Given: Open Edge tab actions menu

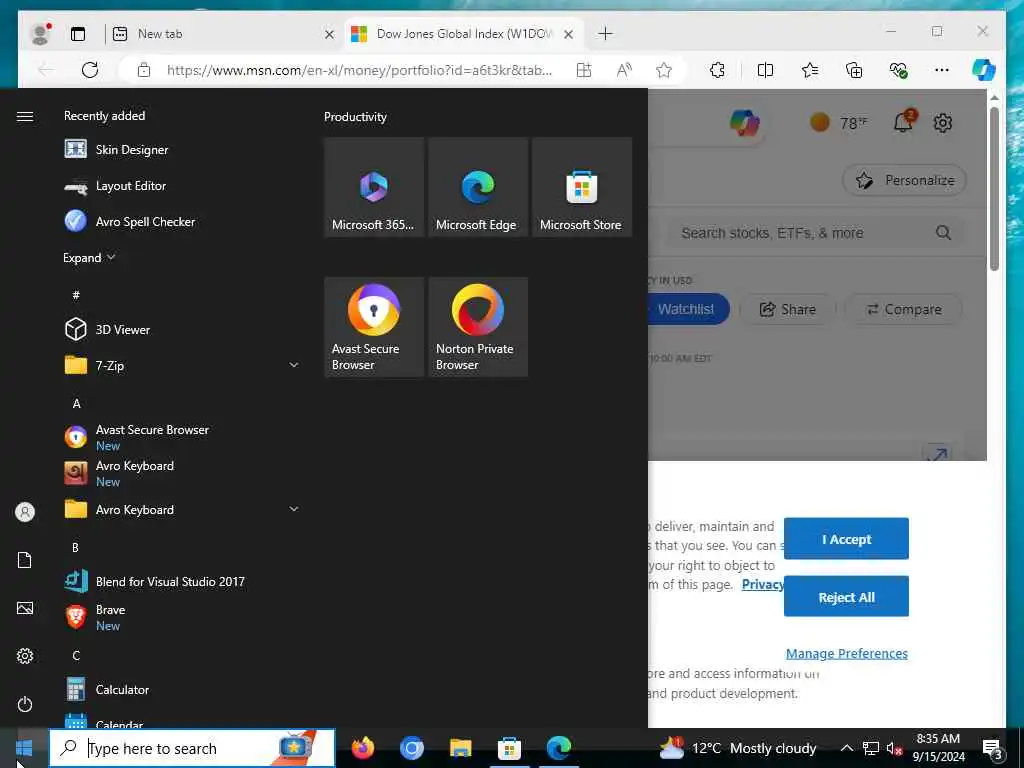Looking at the screenshot, I should point(78,34).
